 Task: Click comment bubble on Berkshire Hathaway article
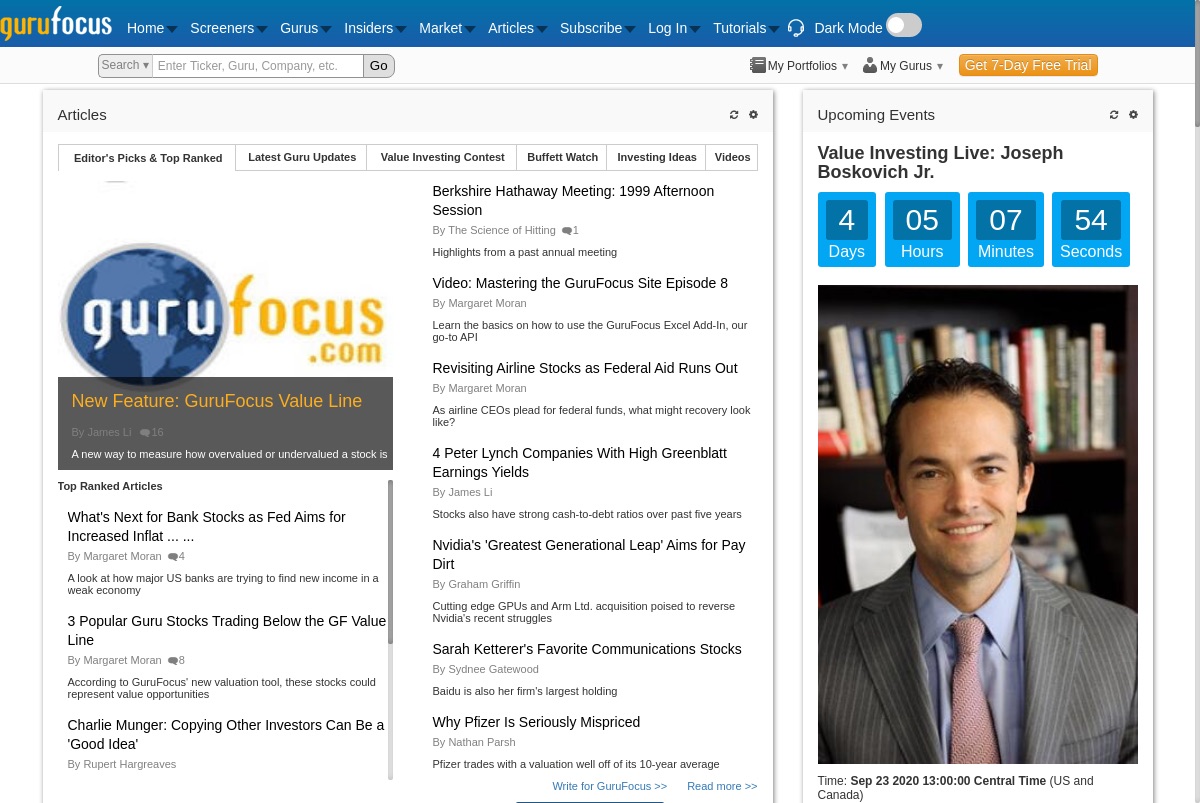567,231
